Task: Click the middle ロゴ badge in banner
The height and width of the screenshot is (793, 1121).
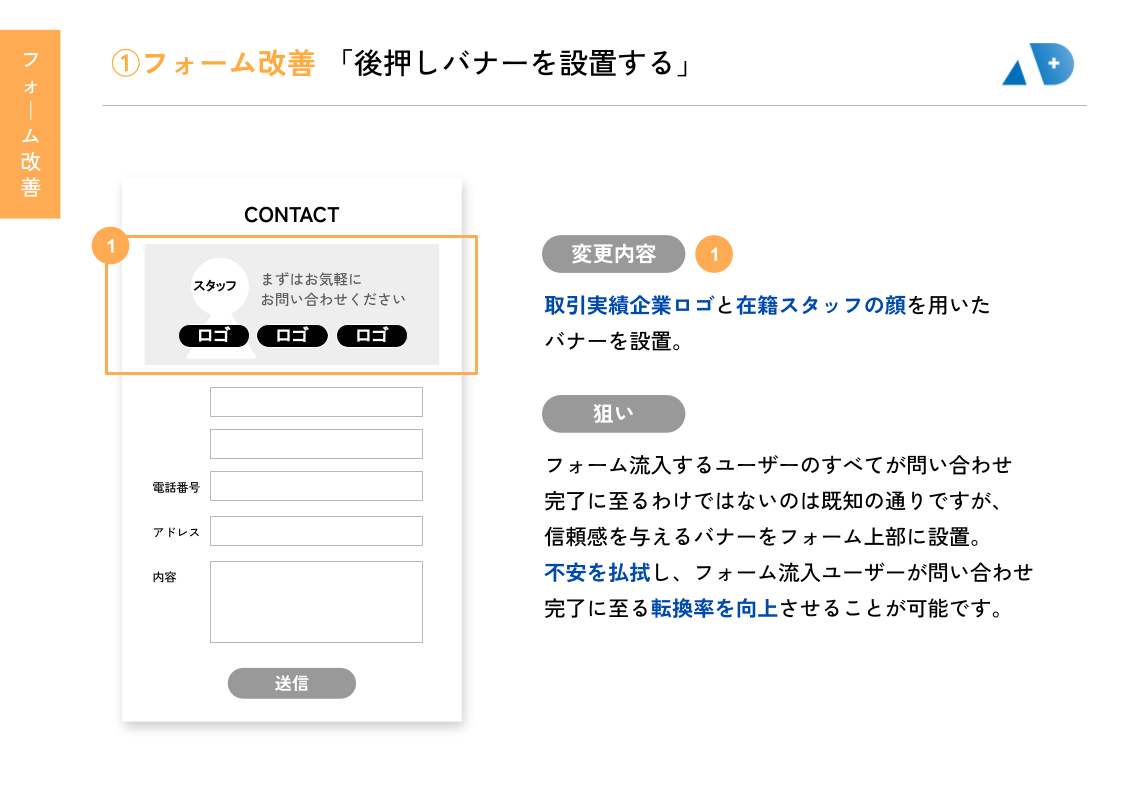Action: click(x=292, y=336)
